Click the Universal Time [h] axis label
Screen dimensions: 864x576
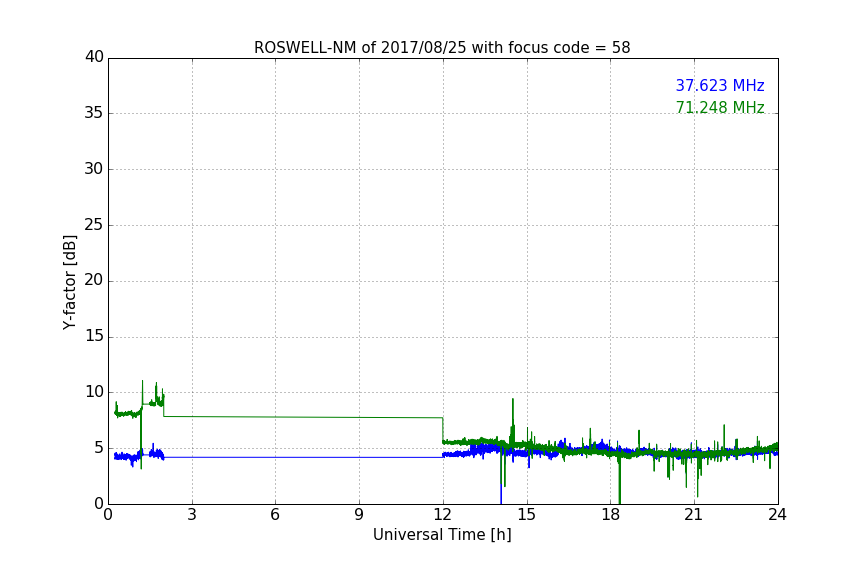pos(442,535)
